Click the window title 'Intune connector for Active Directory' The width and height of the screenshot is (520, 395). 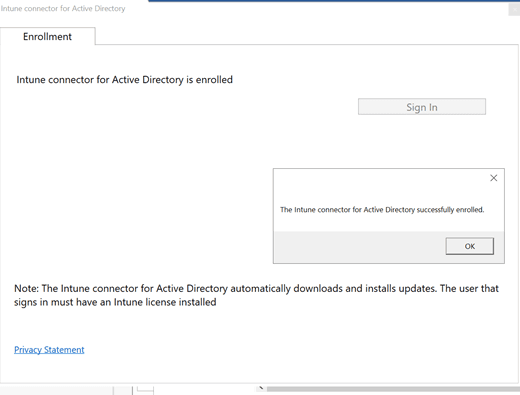(63, 9)
